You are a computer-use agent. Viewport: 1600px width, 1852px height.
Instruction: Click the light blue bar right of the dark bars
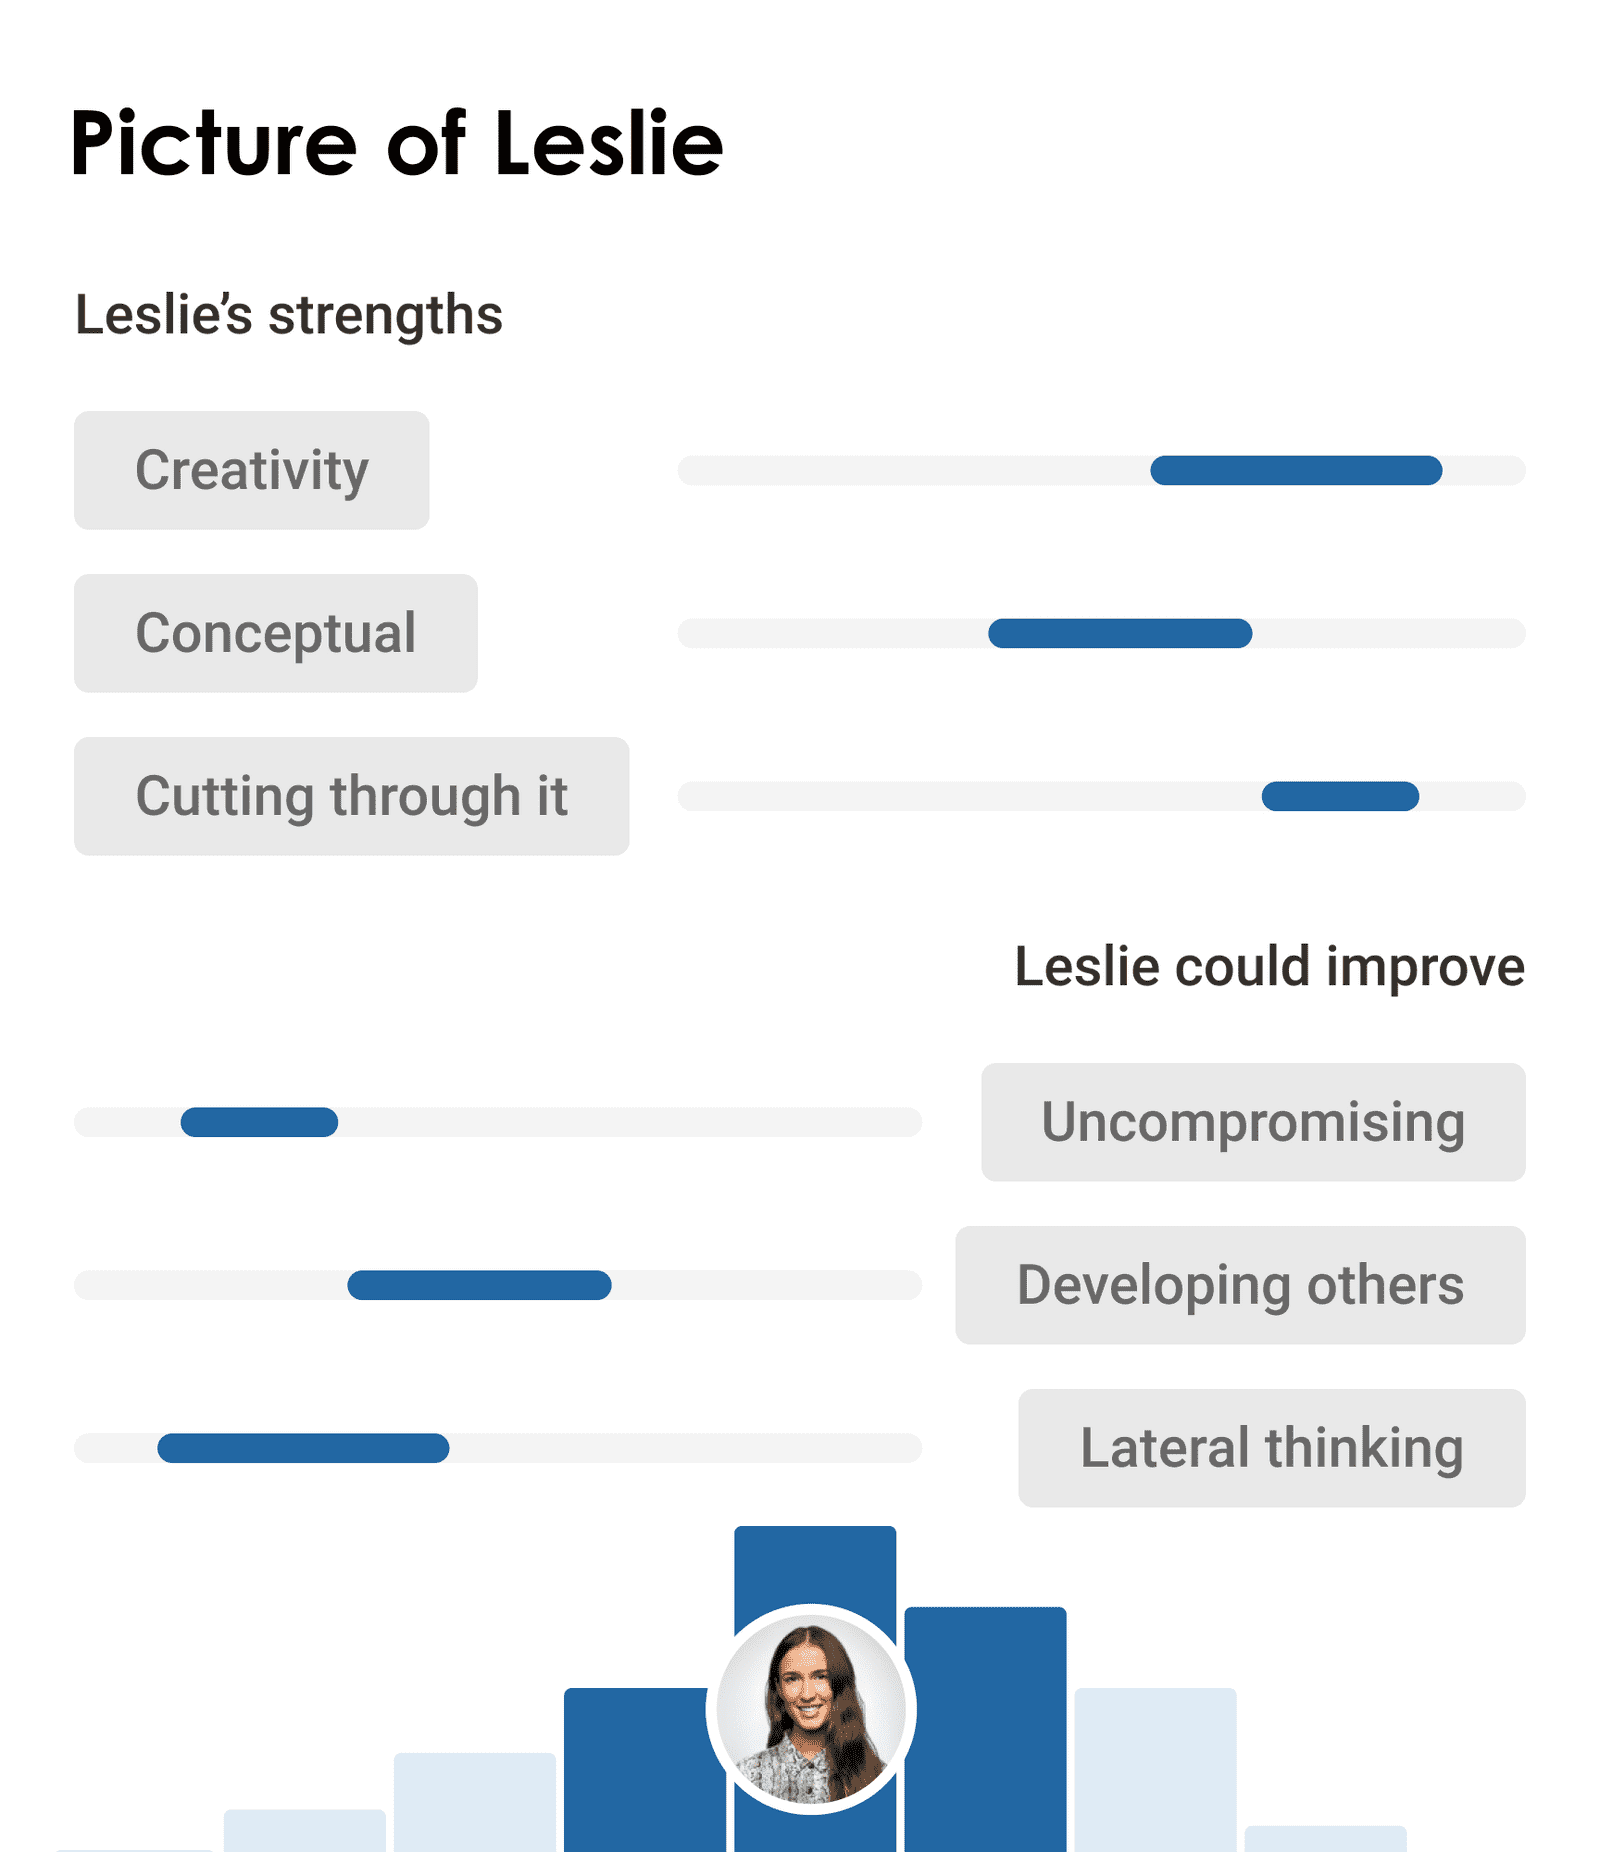(x=1155, y=1770)
